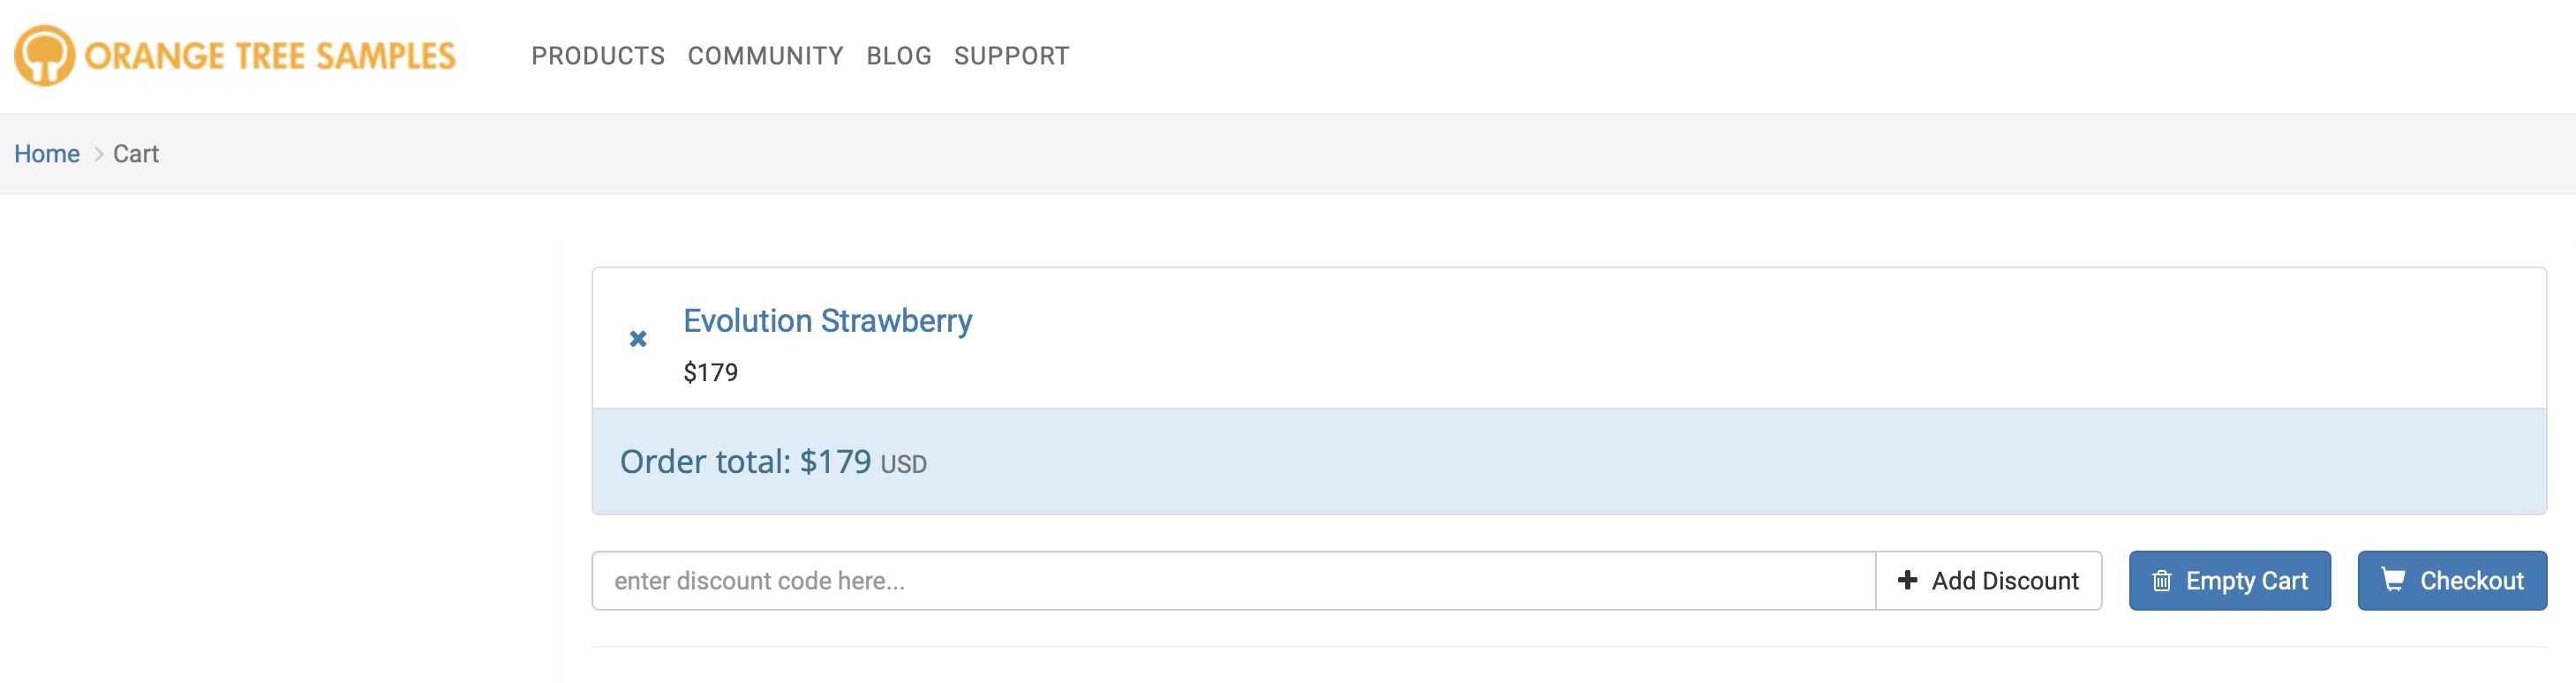Apply code with Add Discount button
The height and width of the screenshot is (683, 2576).
1988,581
